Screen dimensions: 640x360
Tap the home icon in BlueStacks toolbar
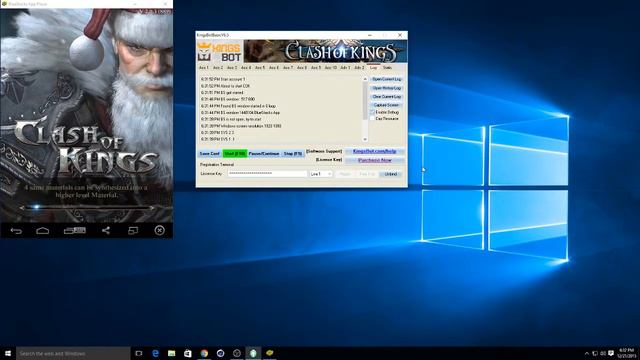point(42,231)
